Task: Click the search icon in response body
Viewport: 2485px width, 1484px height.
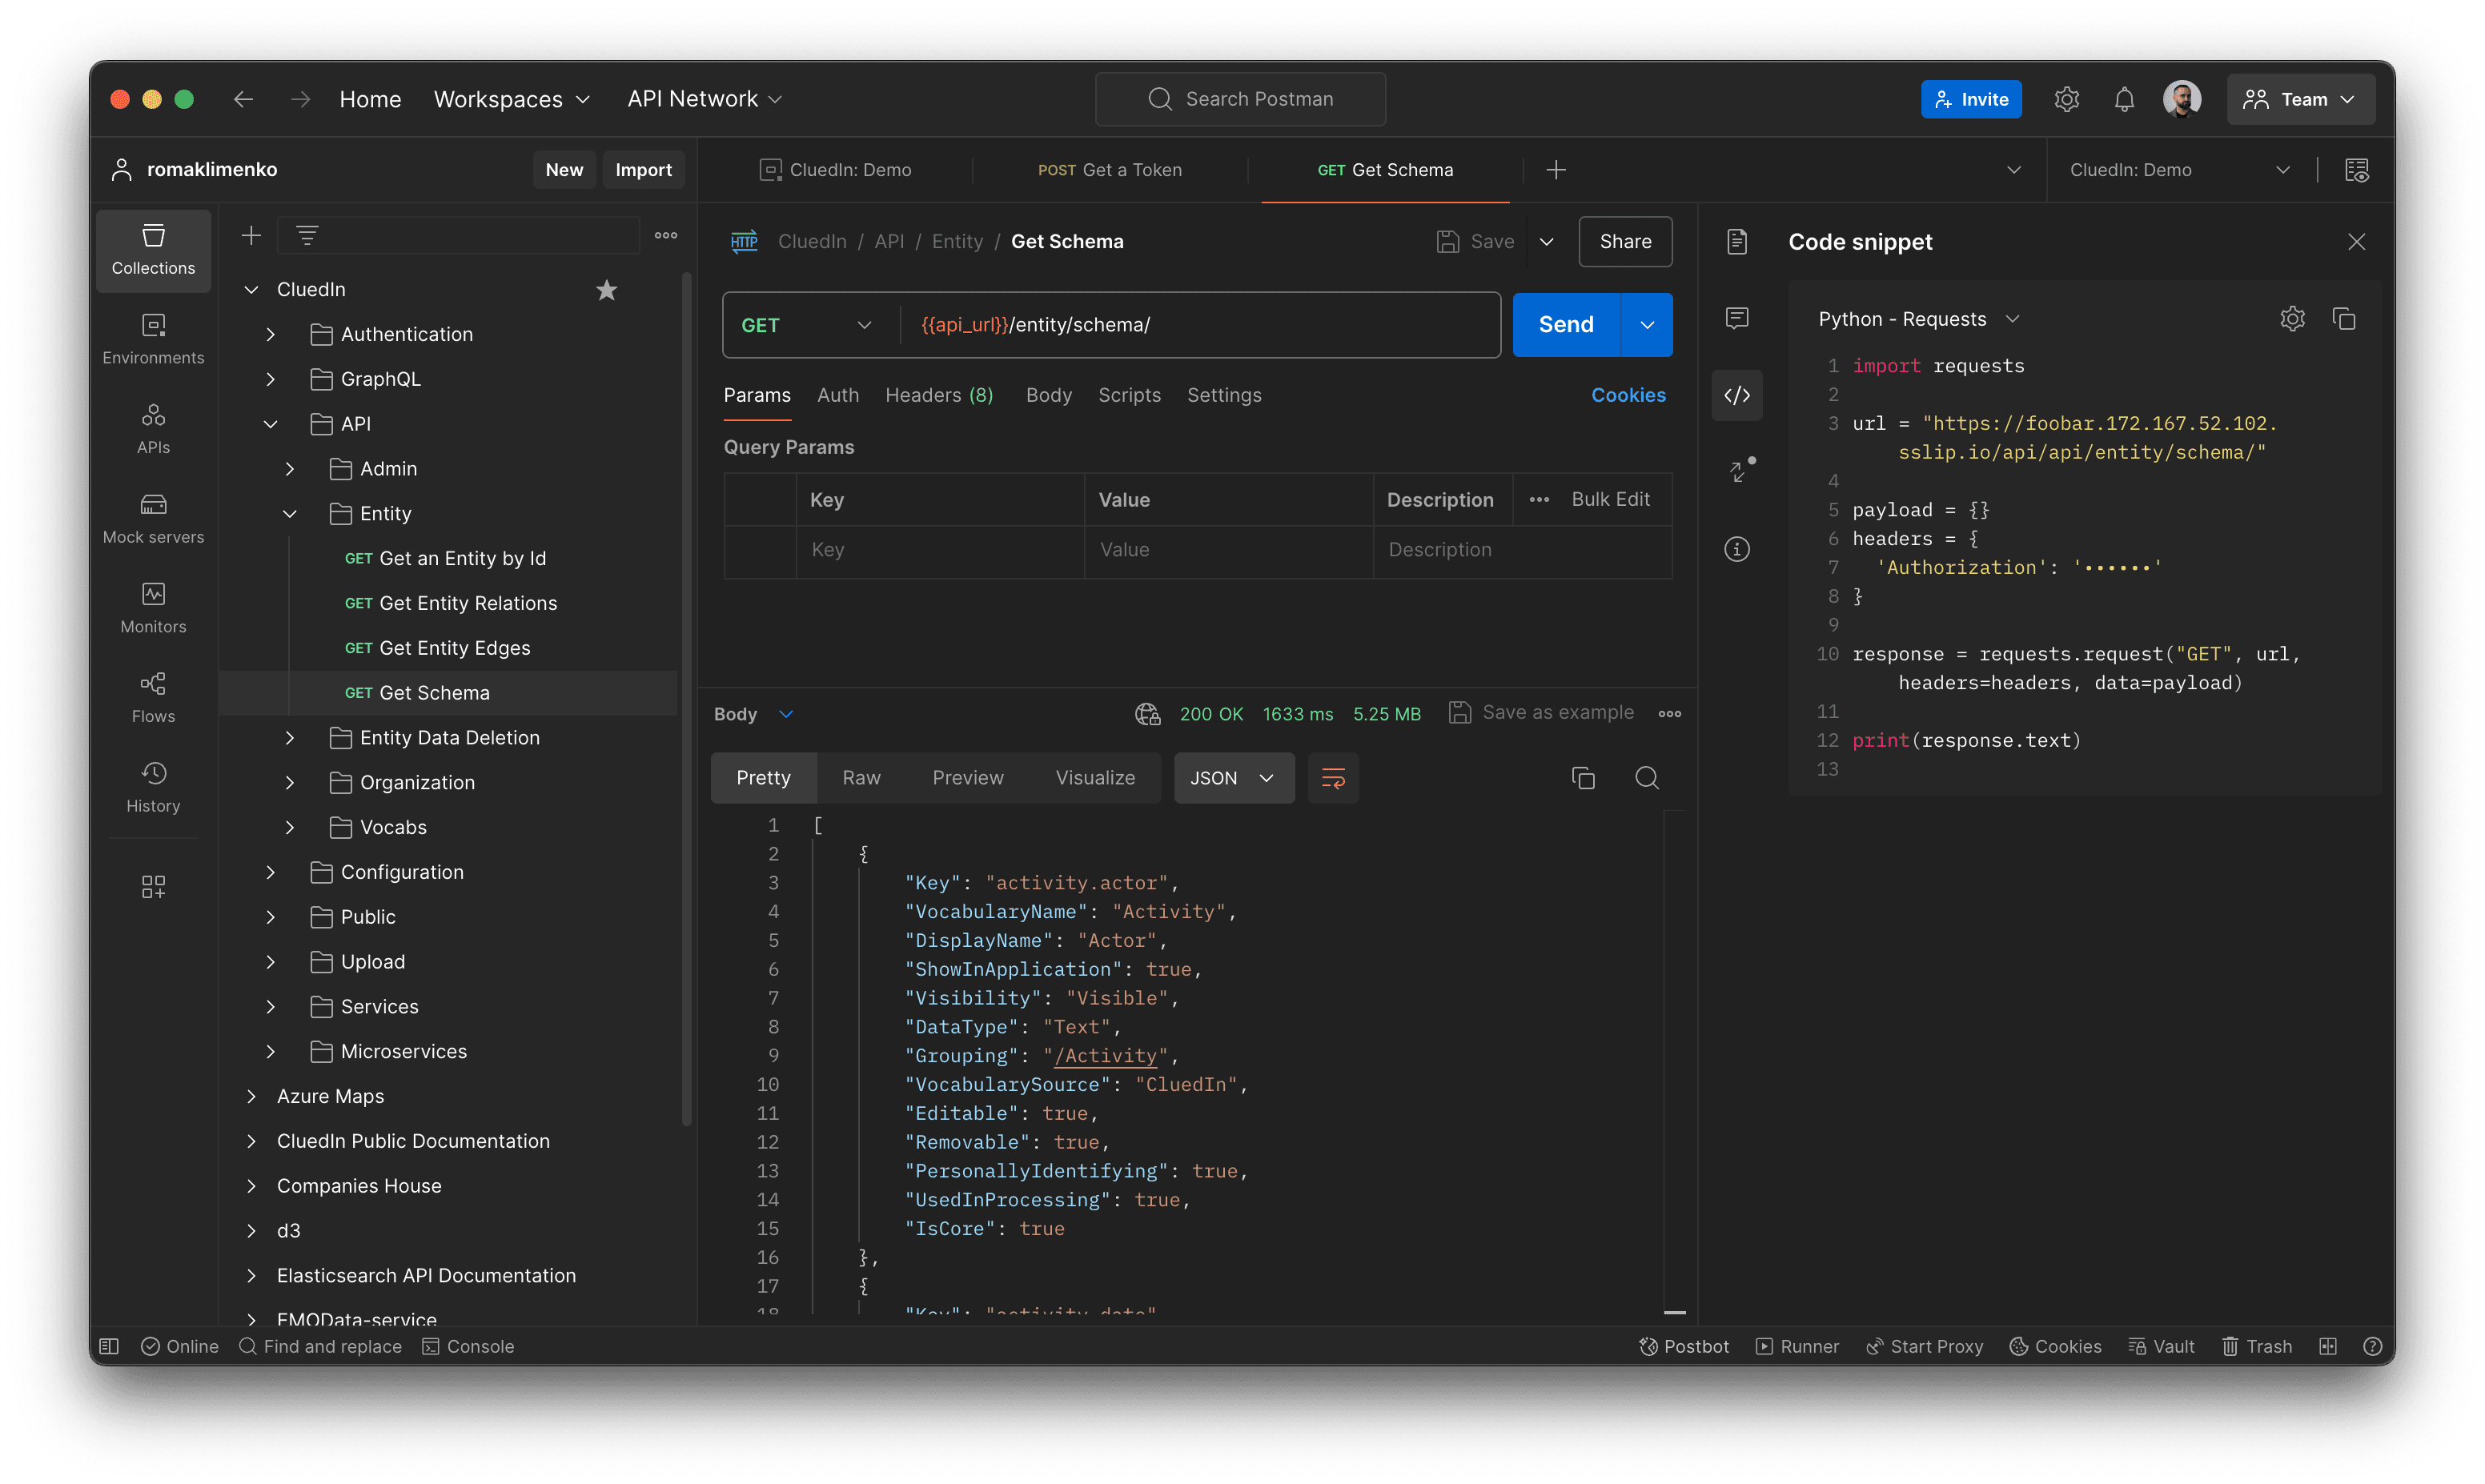Action: point(1644,777)
